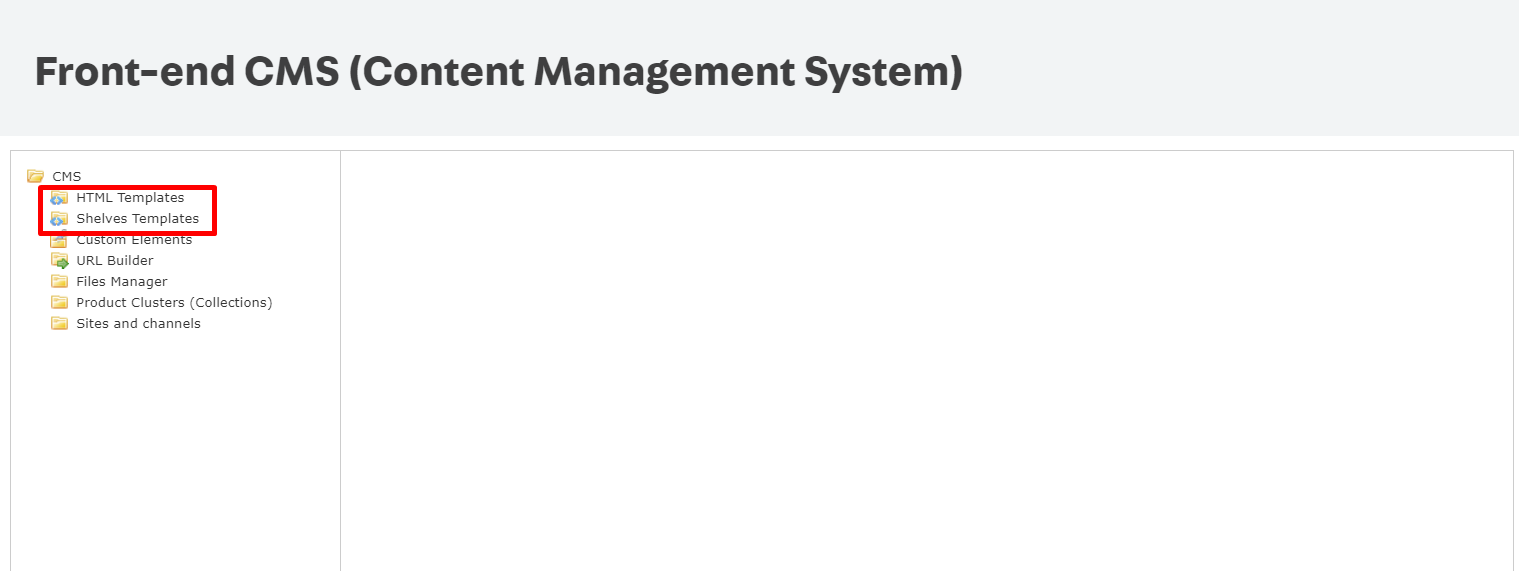Expand the Shelves Templates tree item
Screen dimensions: 1519x571
pos(137,219)
